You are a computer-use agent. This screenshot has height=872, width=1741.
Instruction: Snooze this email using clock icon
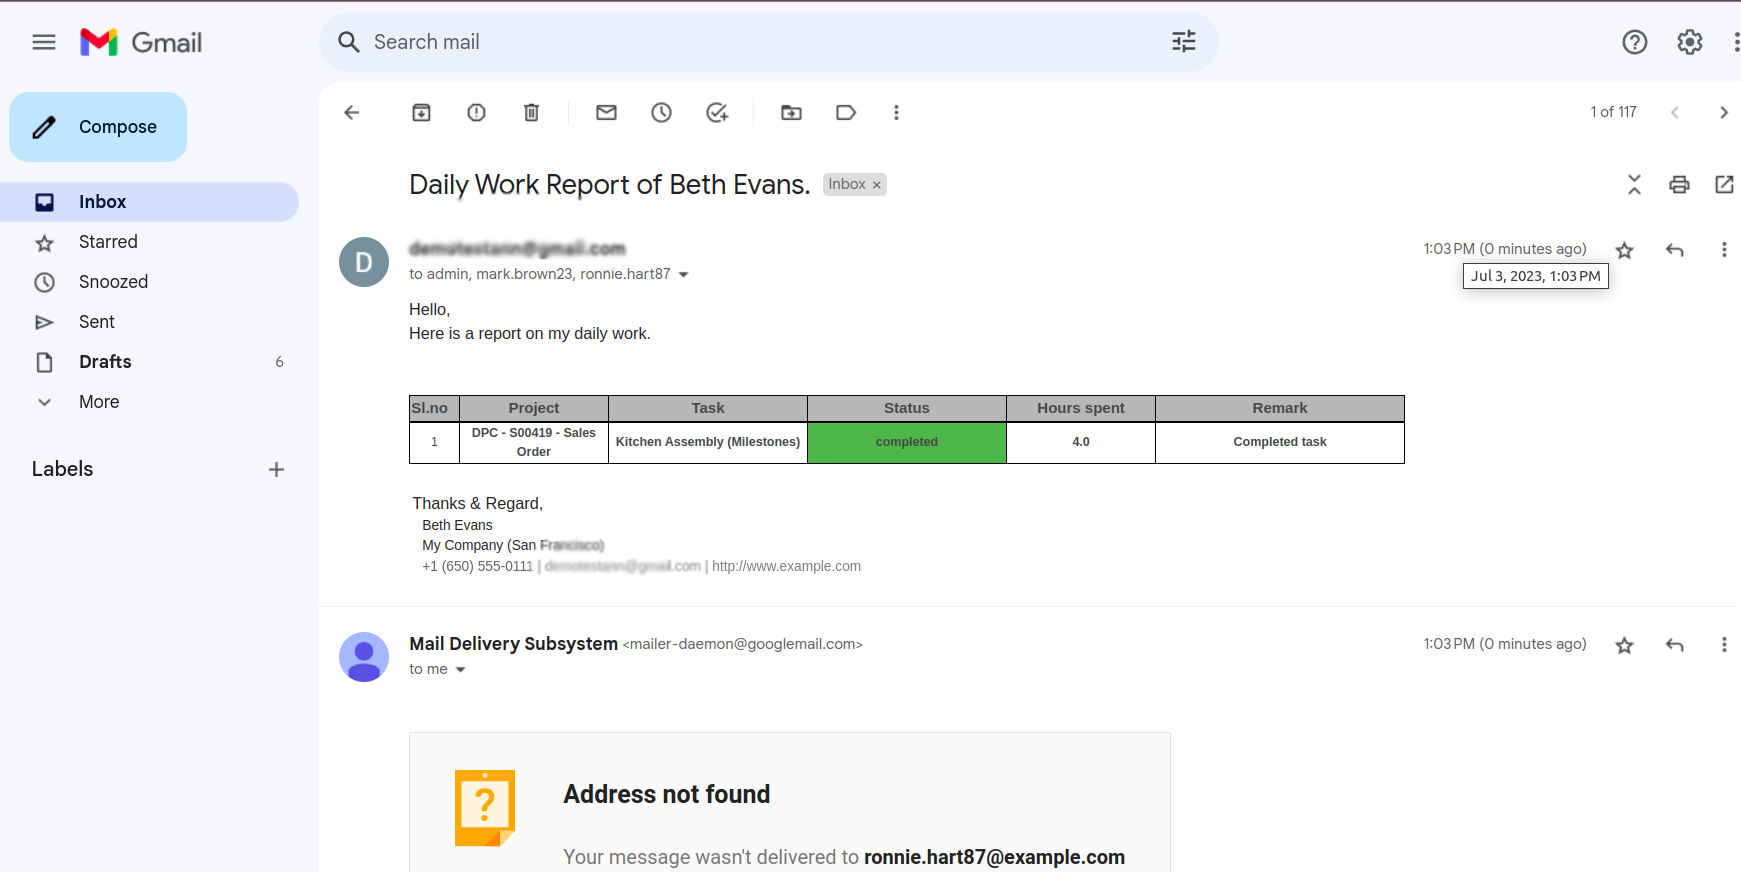[x=661, y=113]
